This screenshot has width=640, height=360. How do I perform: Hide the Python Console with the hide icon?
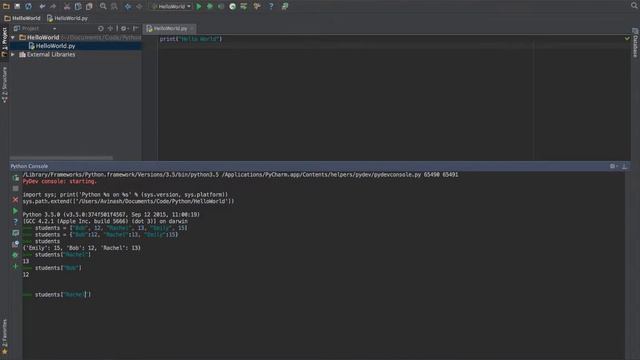[624, 166]
